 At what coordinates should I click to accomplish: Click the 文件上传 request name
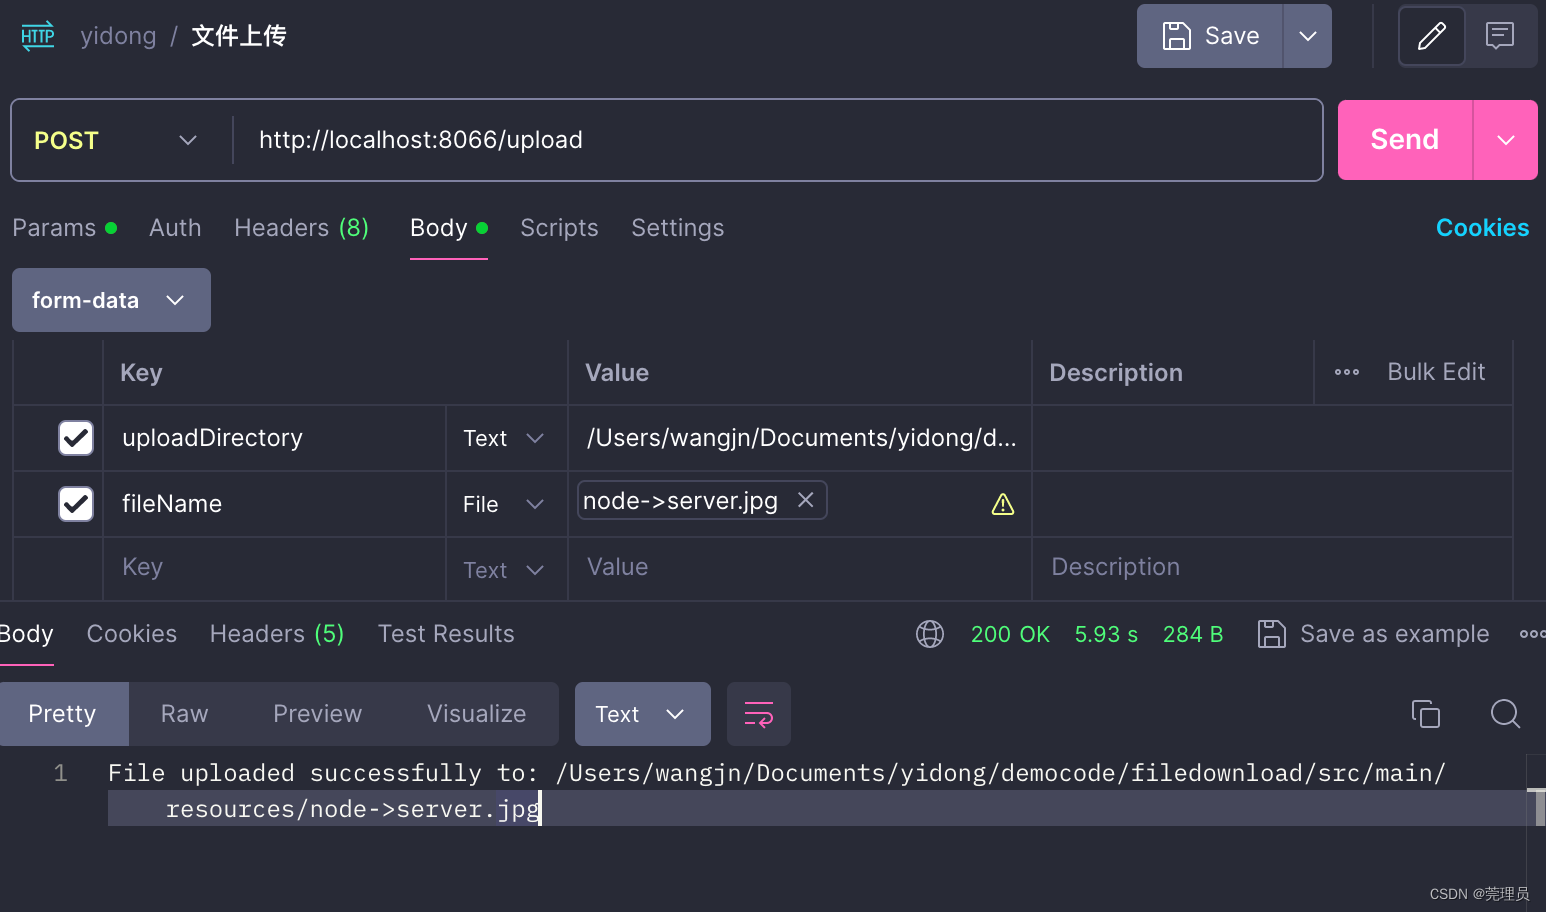pos(239,36)
